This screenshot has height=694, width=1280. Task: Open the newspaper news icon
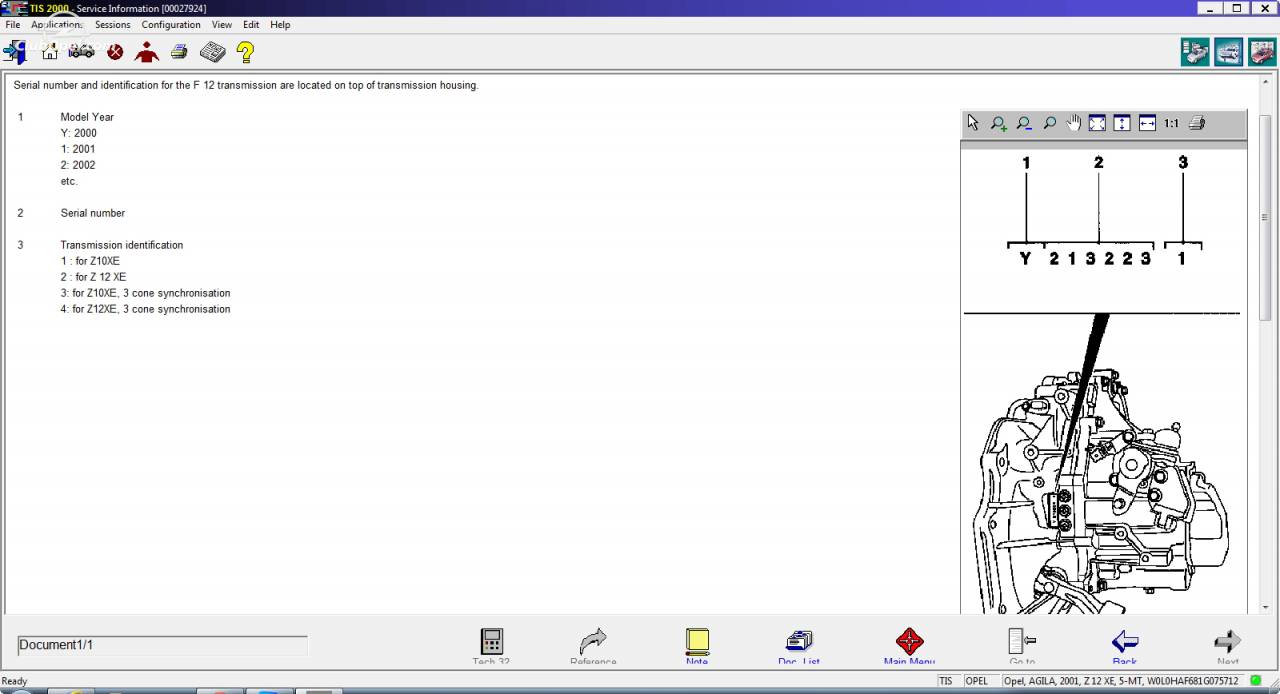[212, 52]
